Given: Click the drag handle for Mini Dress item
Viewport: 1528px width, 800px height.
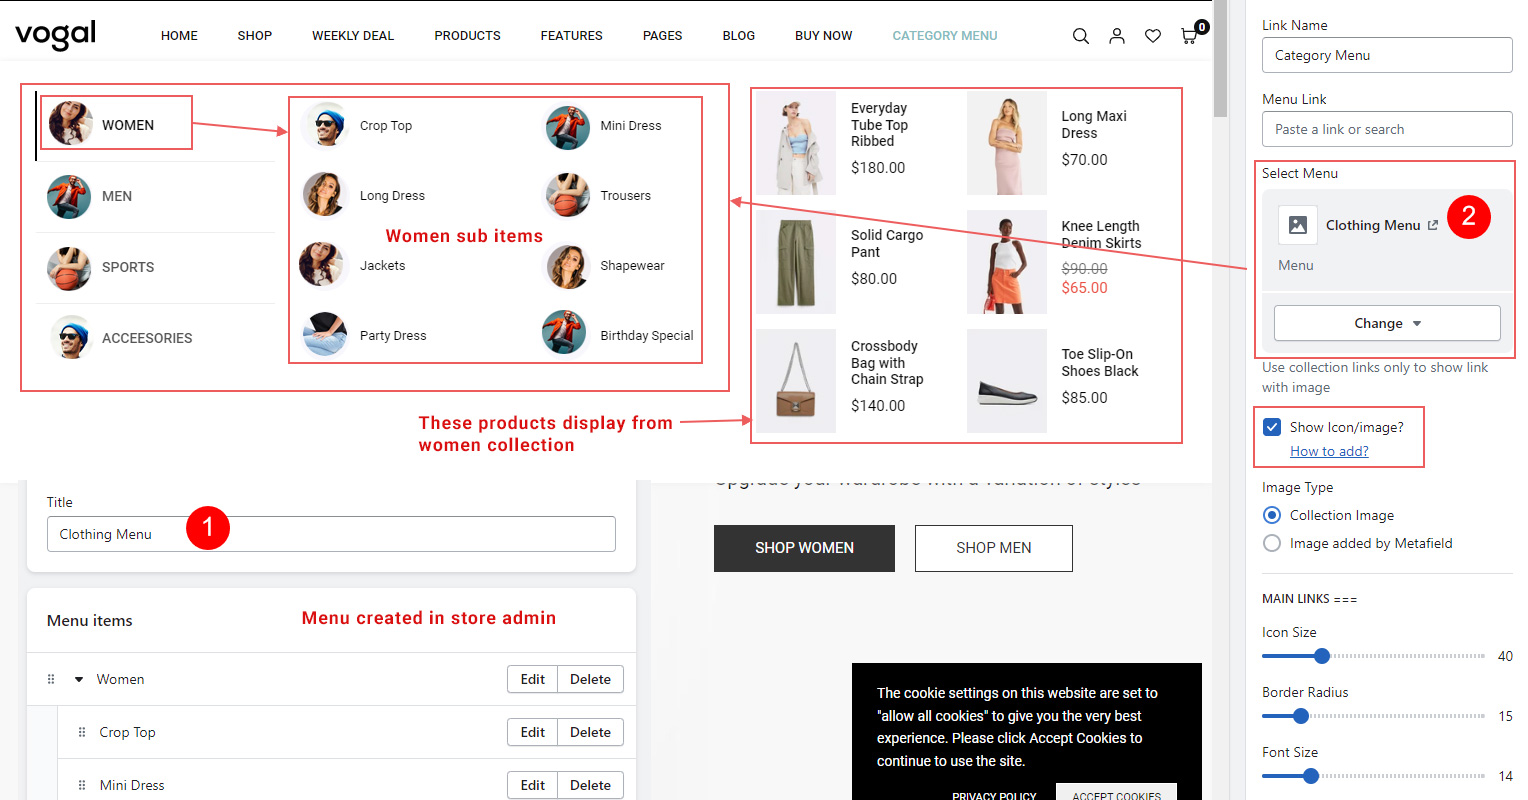Looking at the screenshot, I should [x=82, y=785].
